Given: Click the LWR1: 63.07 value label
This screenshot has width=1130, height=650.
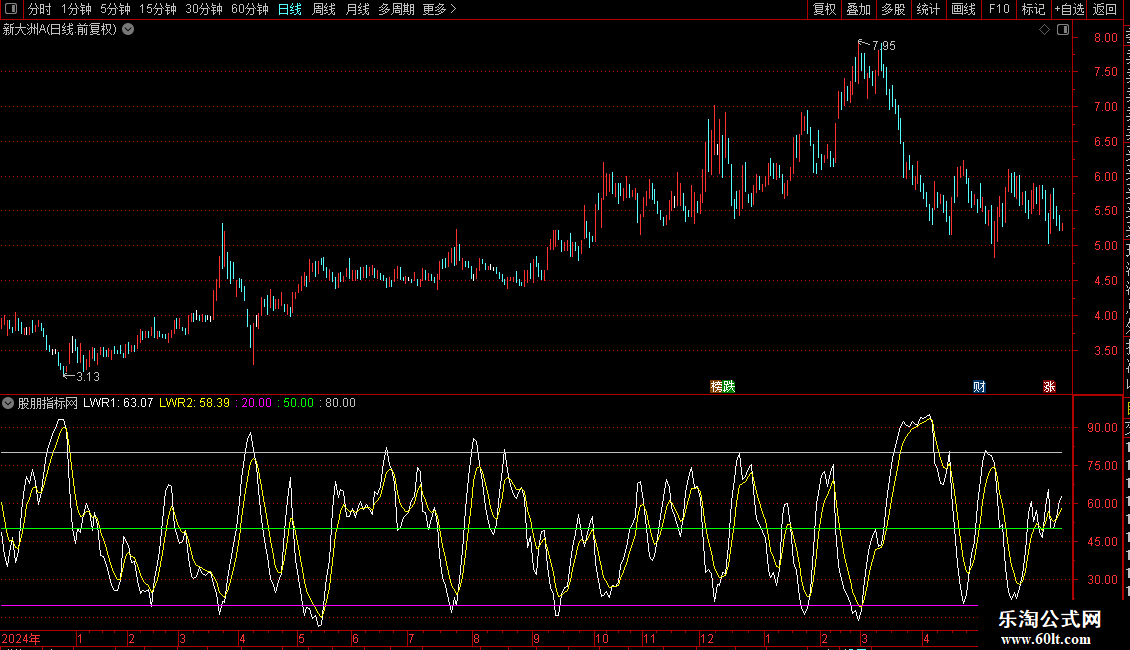Looking at the screenshot, I should [x=118, y=403].
